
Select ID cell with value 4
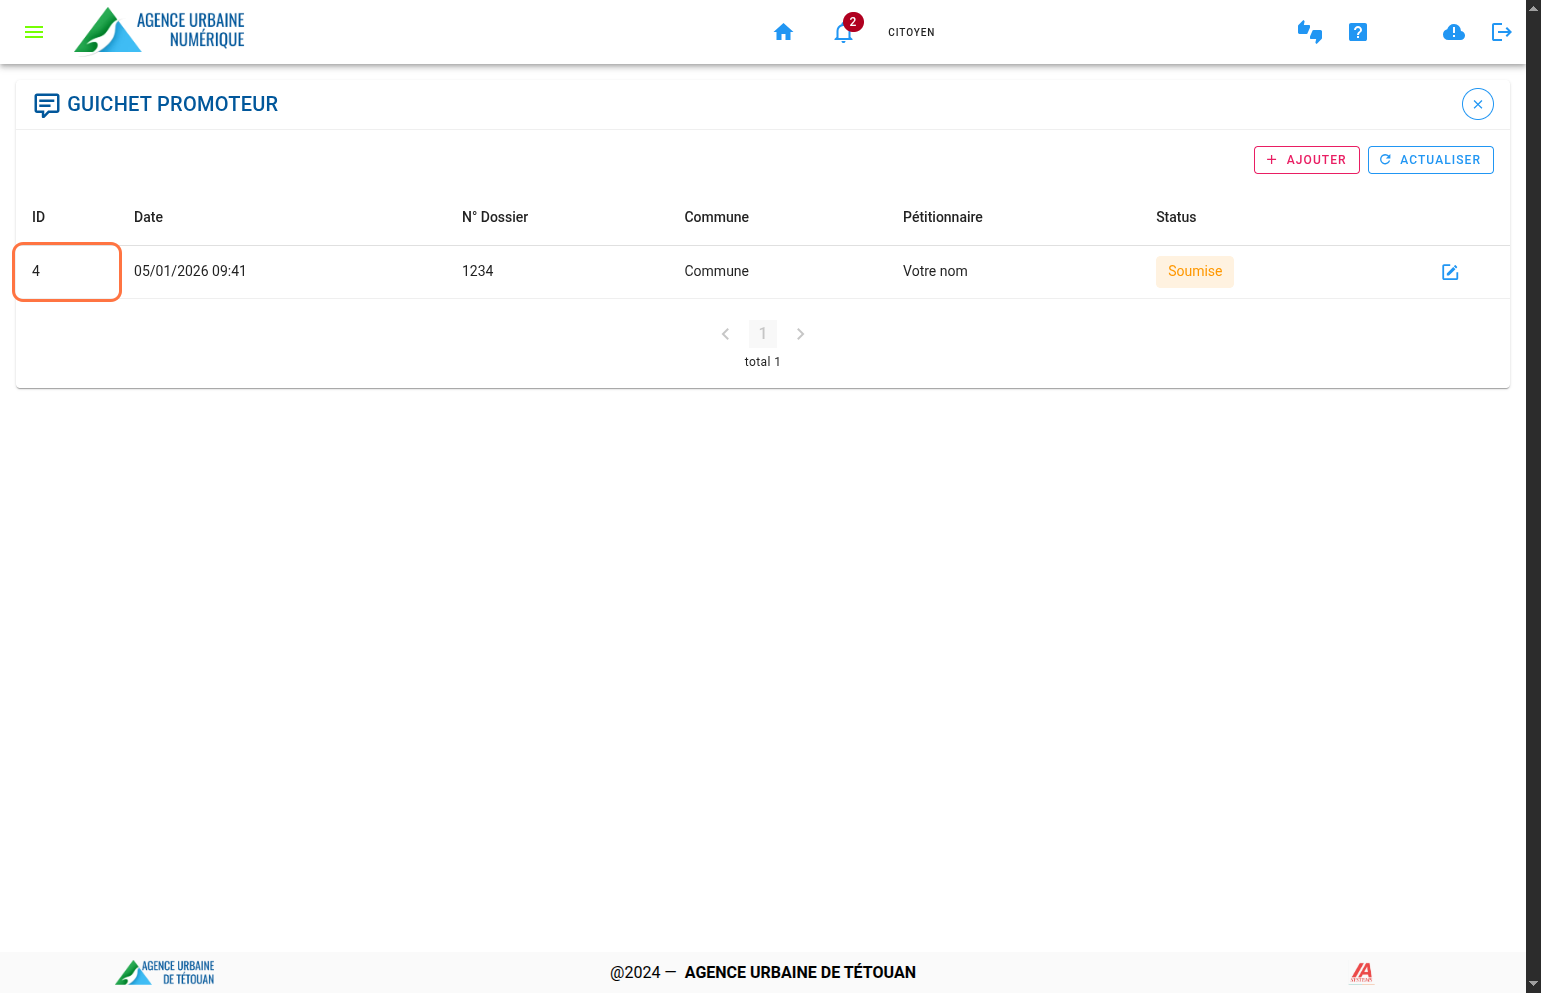67,271
